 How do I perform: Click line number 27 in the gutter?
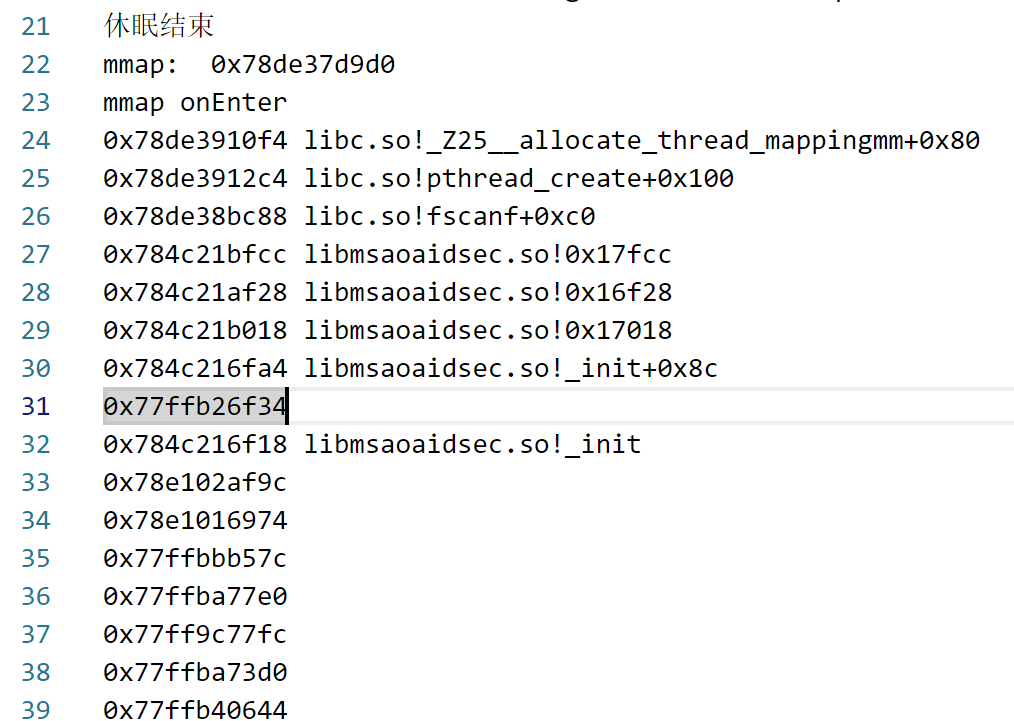[x=35, y=255]
